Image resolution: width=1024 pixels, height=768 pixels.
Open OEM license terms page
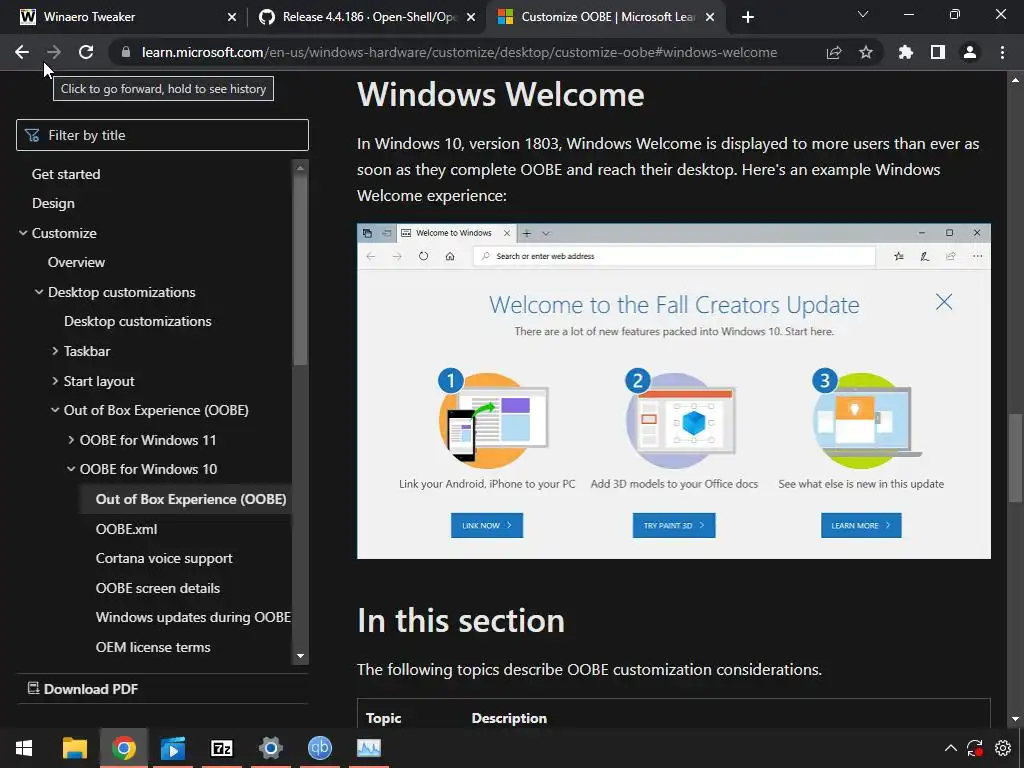click(x=153, y=647)
